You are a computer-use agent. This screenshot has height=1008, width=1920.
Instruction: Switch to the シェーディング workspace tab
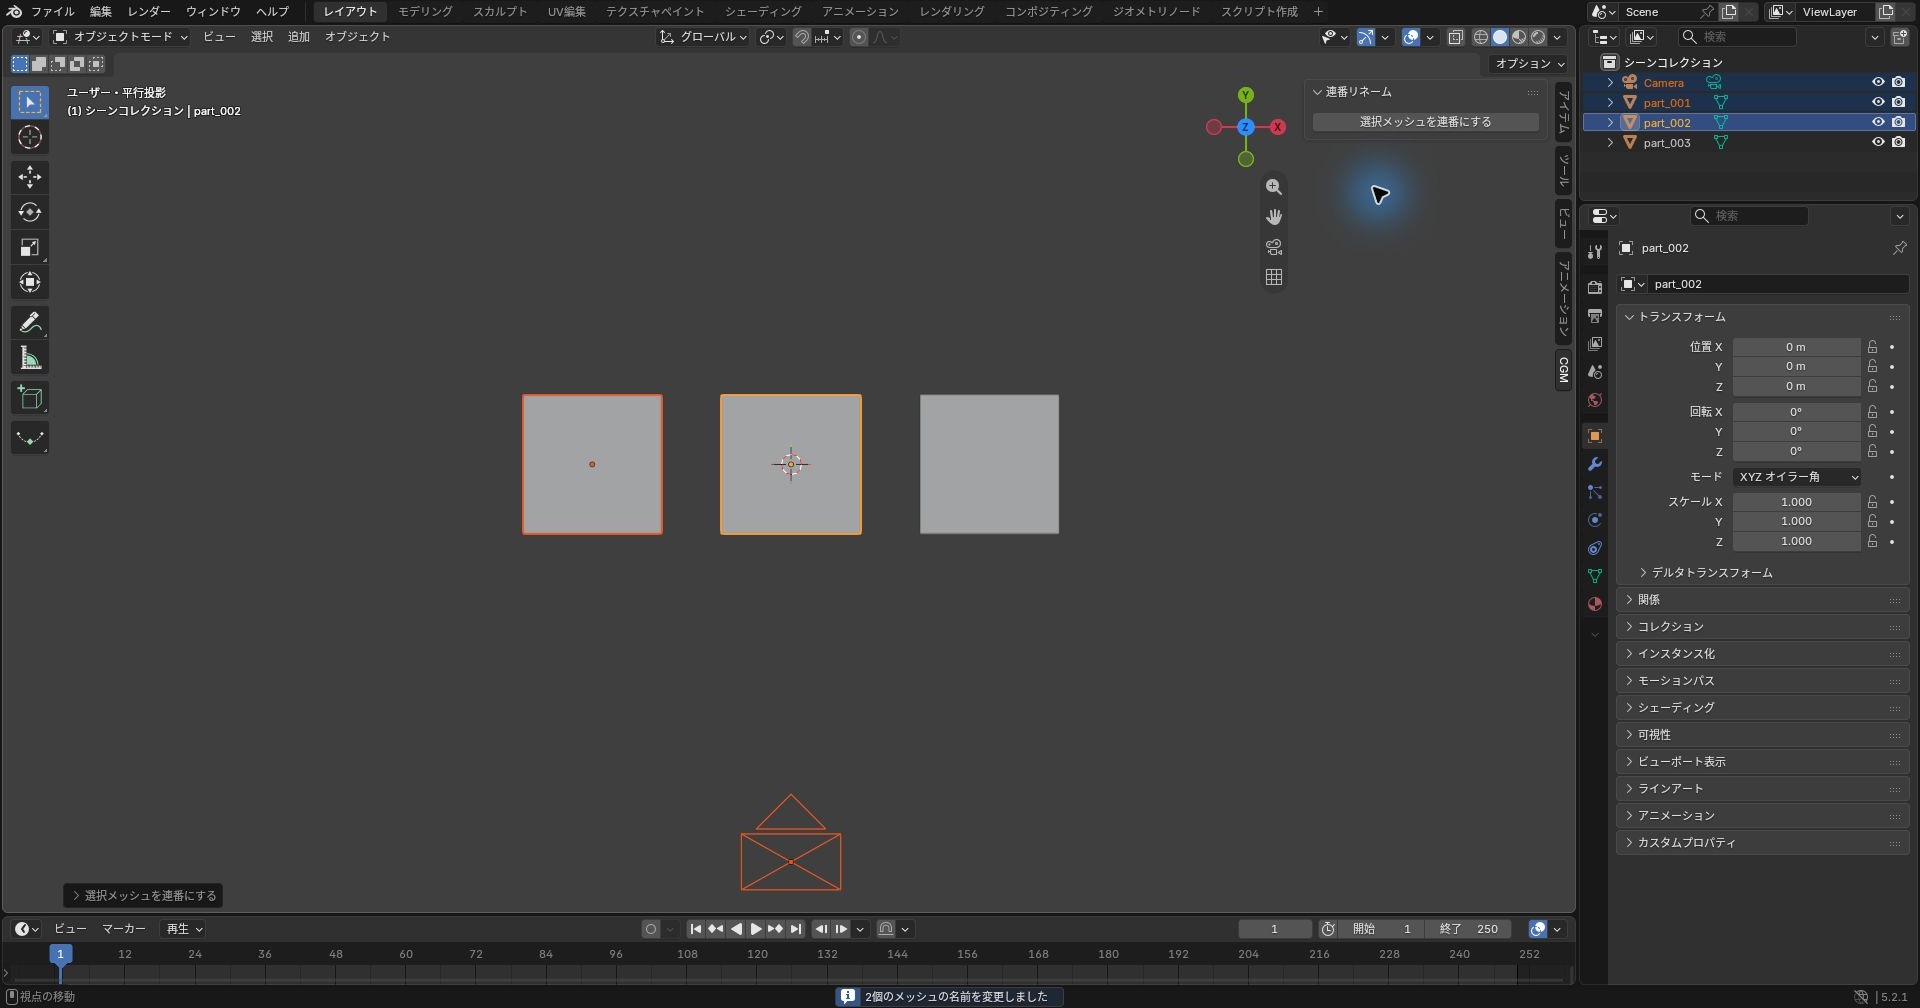coord(763,12)
